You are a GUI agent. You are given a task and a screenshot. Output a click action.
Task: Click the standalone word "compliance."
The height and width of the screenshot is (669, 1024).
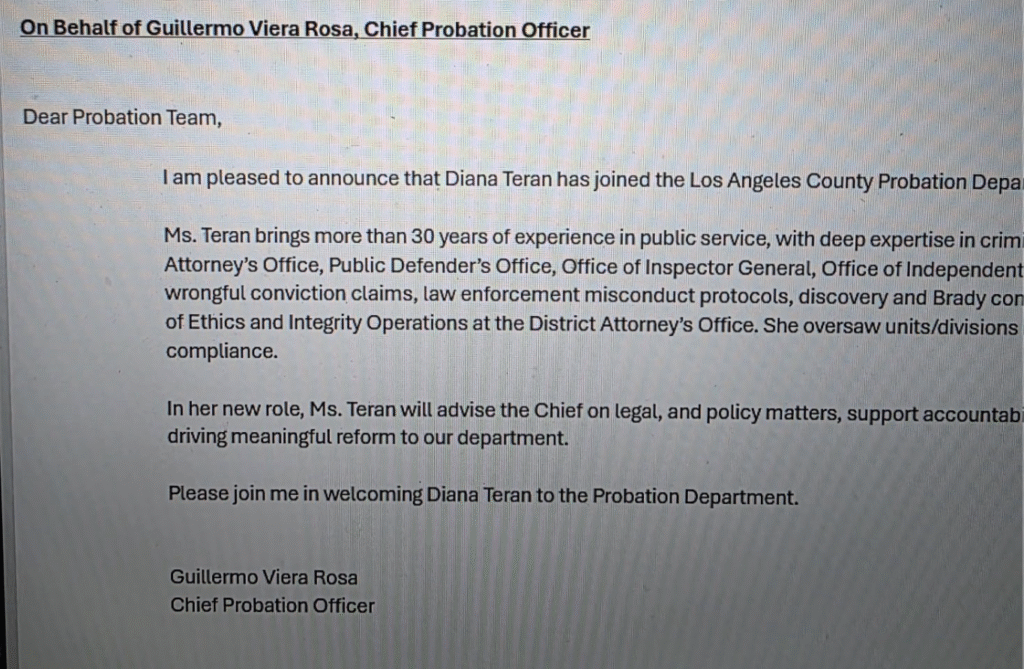pyautogui.click(x=222, y=352)
